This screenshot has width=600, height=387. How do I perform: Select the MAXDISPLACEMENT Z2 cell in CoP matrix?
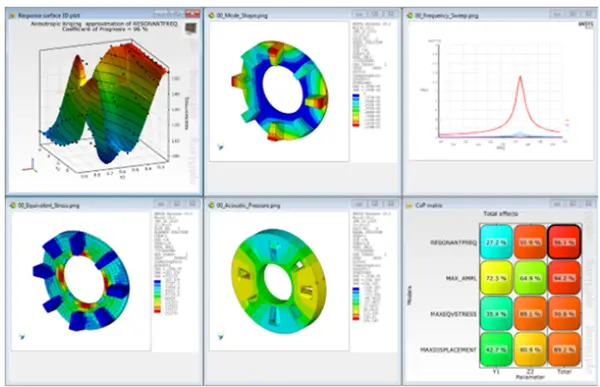pyautogui.click(x=530, y=349)
